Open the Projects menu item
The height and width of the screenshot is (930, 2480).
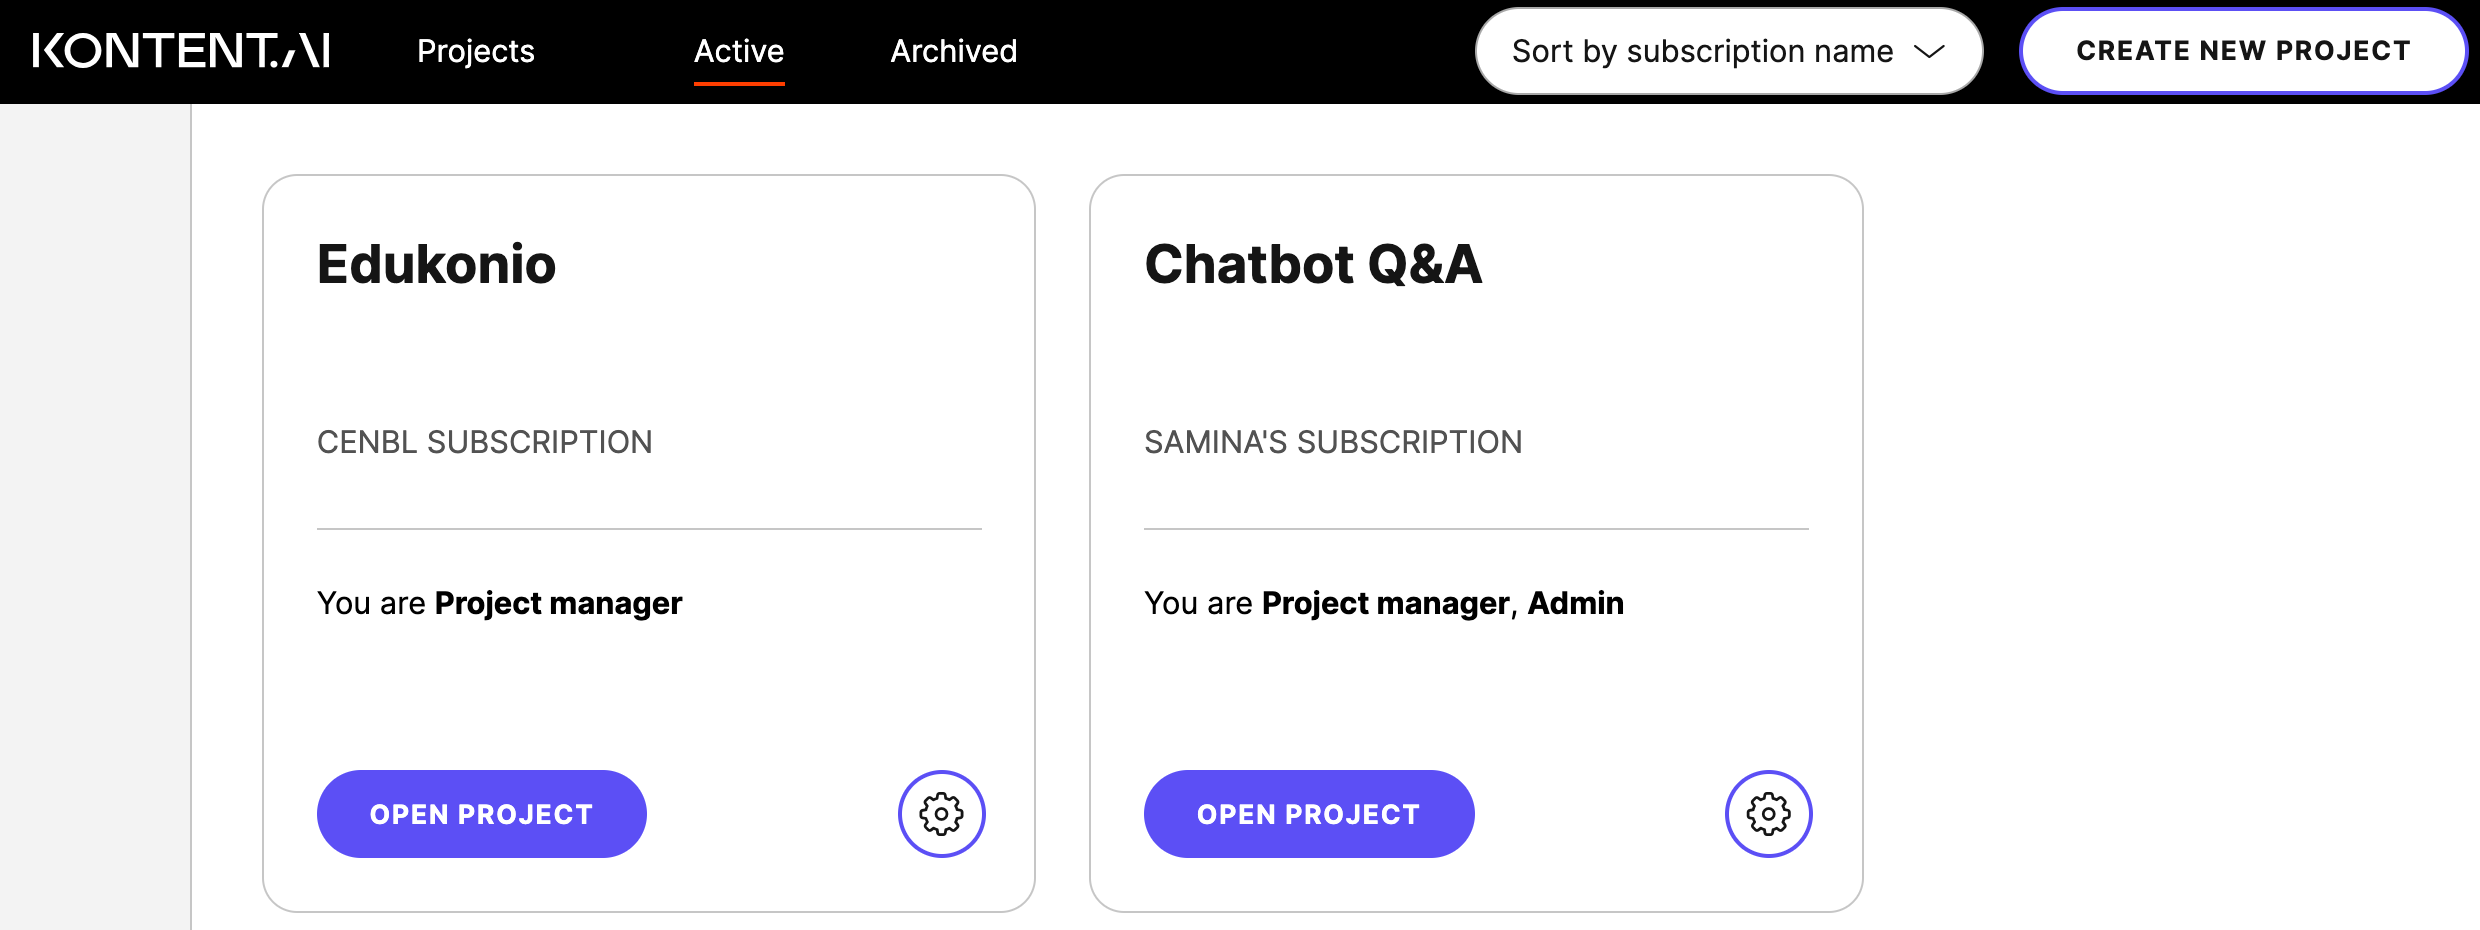(476, 51)
